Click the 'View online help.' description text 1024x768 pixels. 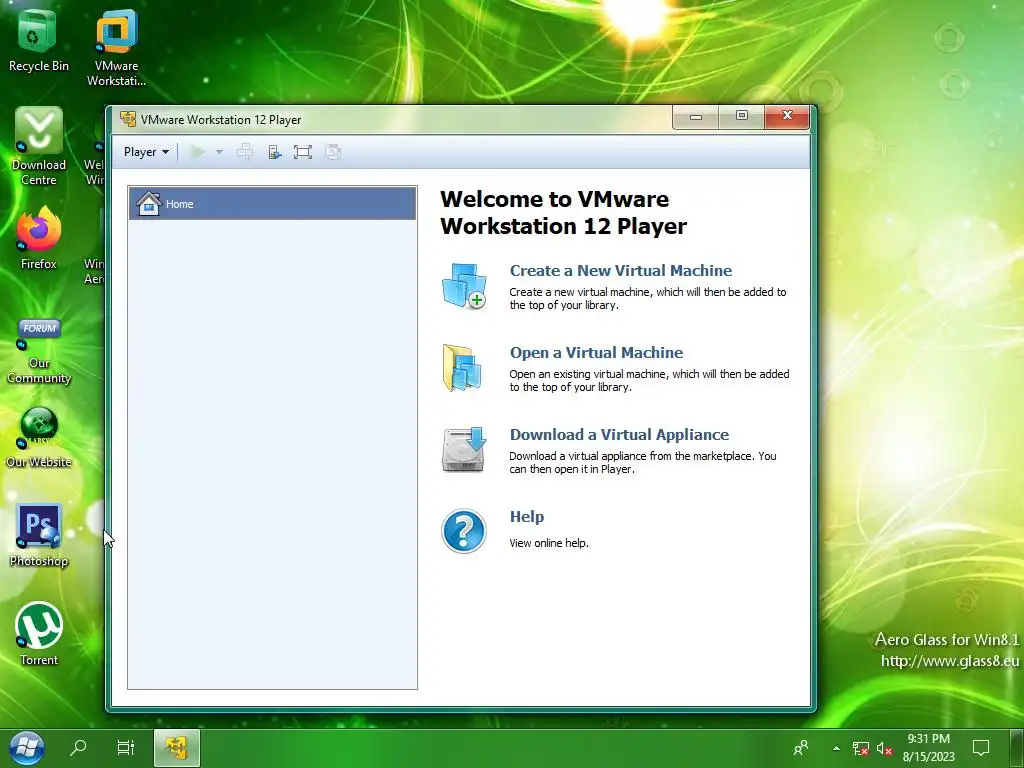(549, 543)
